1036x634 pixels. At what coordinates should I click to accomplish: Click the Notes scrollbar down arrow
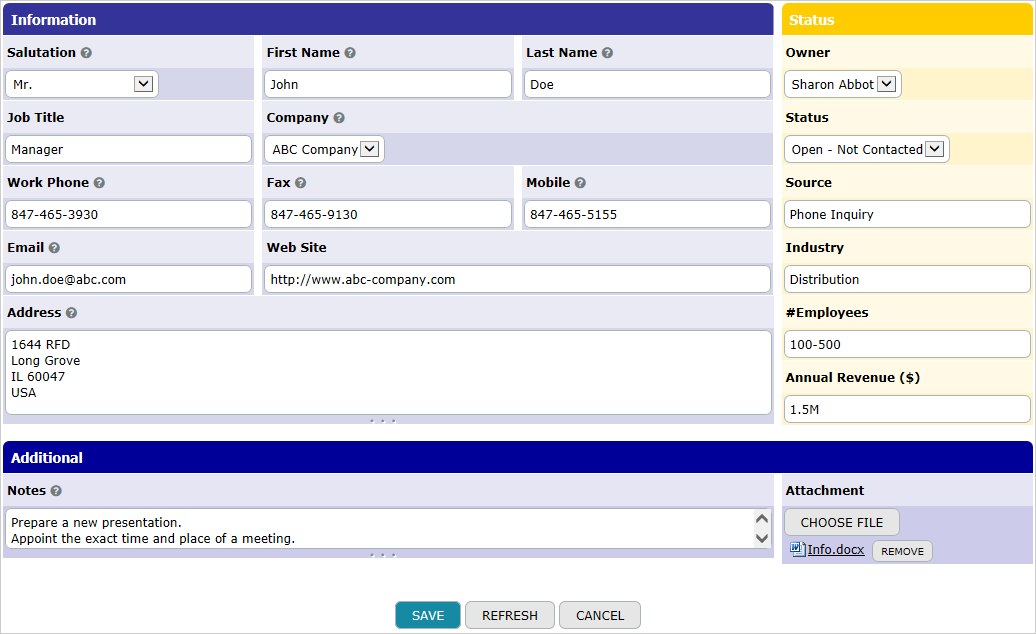tap(762, 538)
